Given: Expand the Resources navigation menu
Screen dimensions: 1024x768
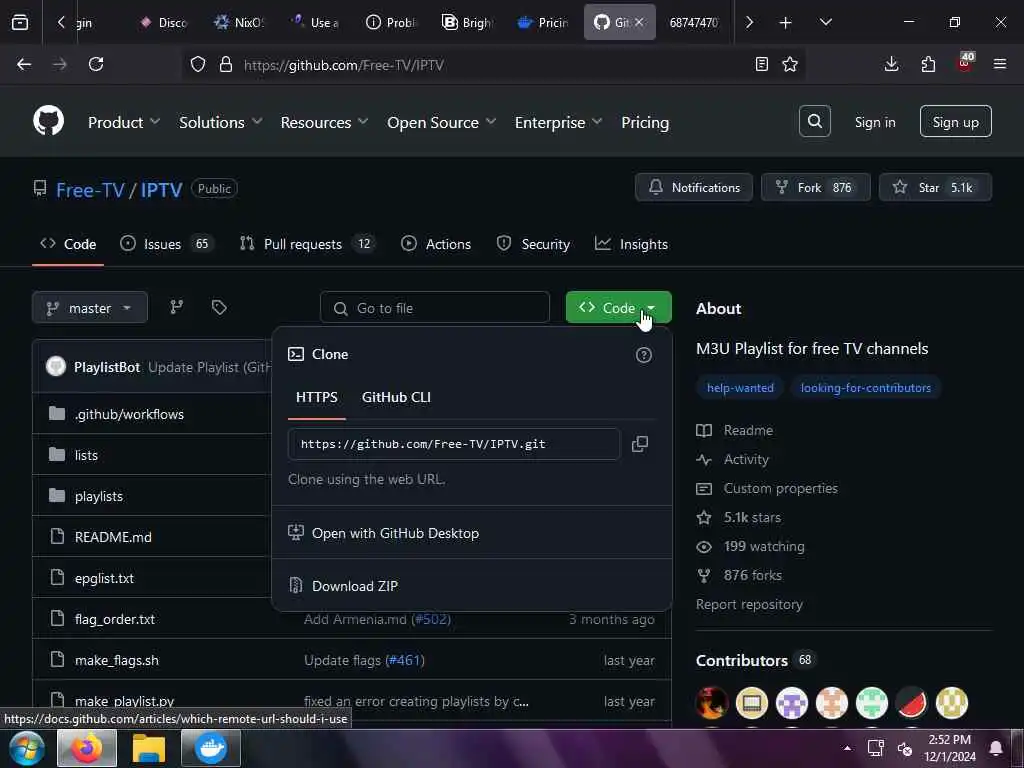Looking at the screenshot, I should 324,122.
